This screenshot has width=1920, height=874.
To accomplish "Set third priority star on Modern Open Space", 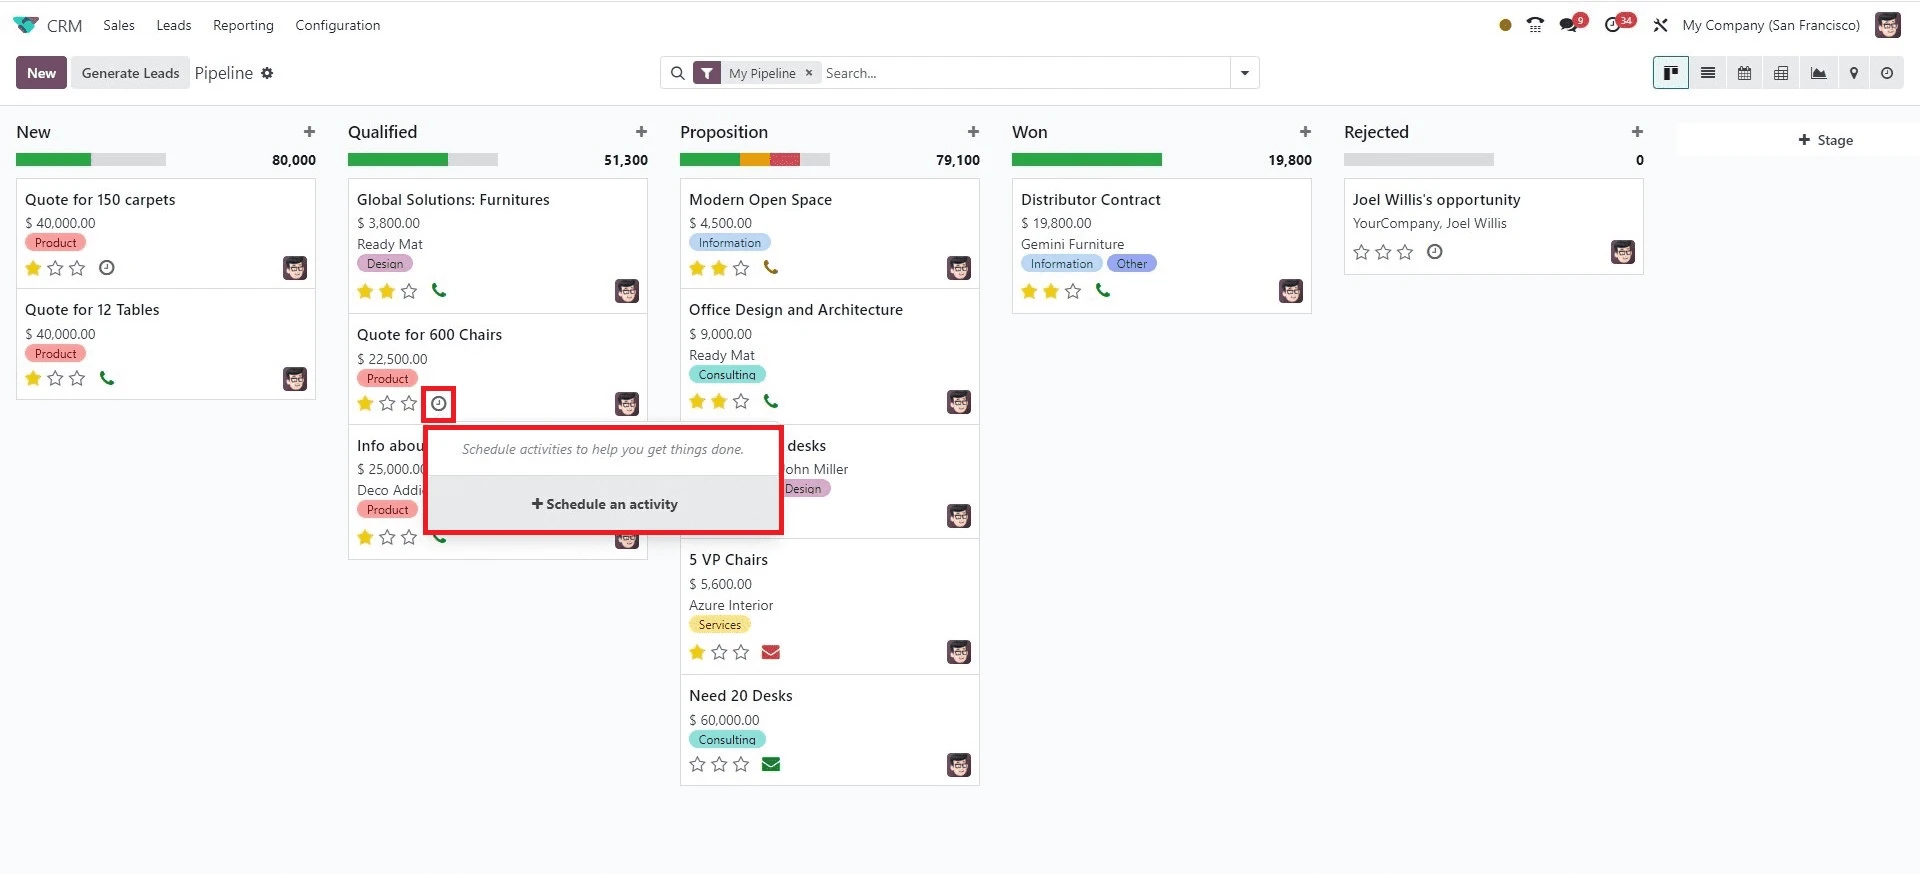I will pyautogui.click(x=741, y=268).
